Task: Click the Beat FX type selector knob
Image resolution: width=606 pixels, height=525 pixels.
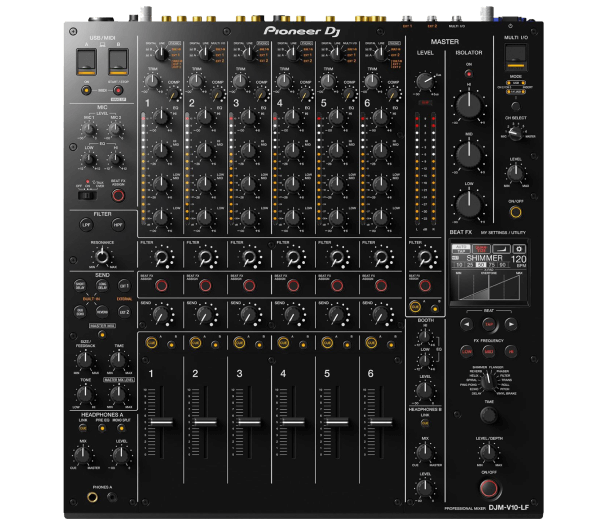Action: click(x=489, y=382)
